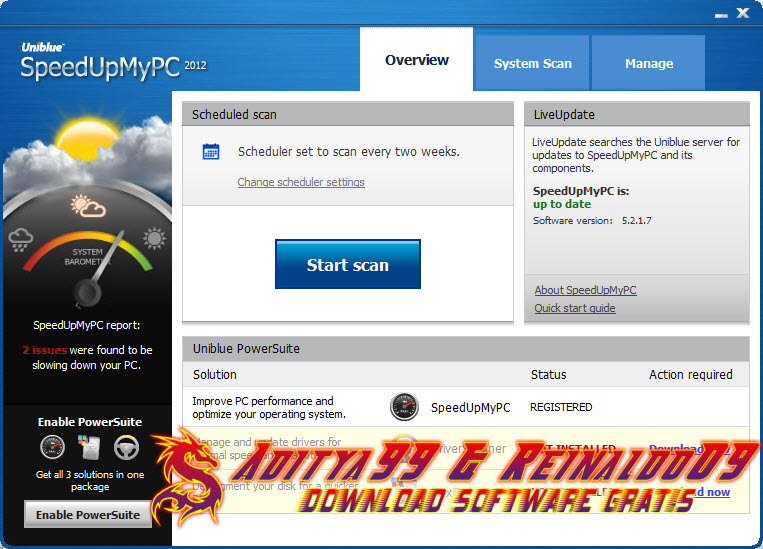Click the 'Action required' column header
Viewport: 763px width, 549px height.
(x=690, y=375)
